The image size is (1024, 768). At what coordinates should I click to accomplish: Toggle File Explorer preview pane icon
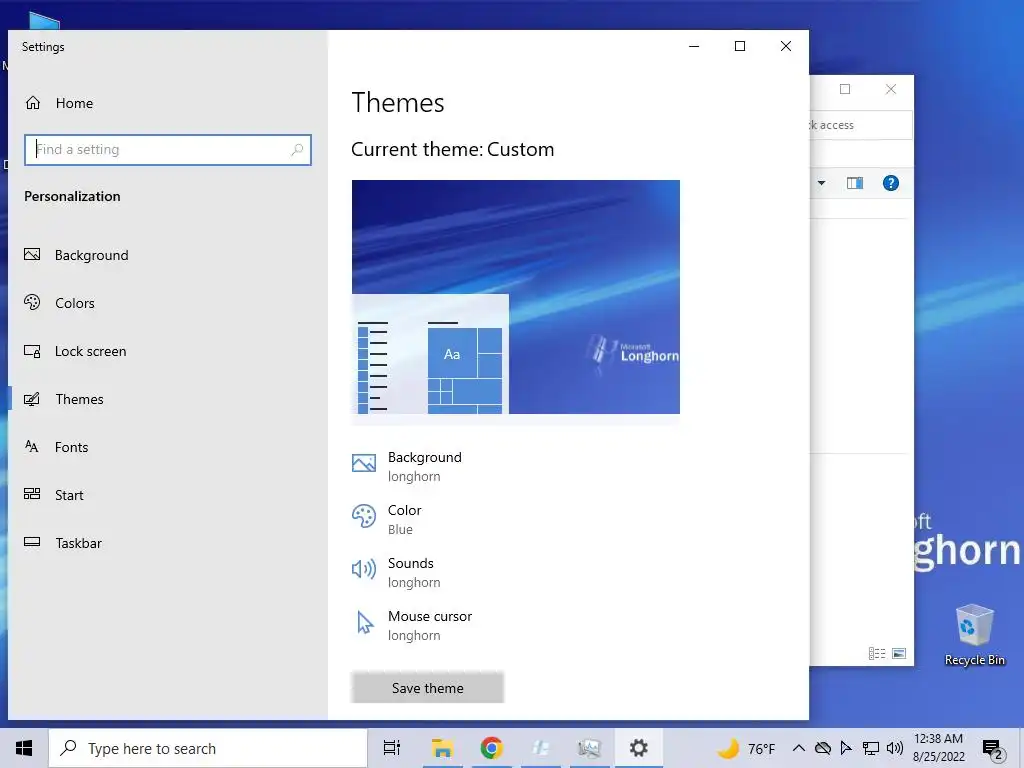click(855, 184)
